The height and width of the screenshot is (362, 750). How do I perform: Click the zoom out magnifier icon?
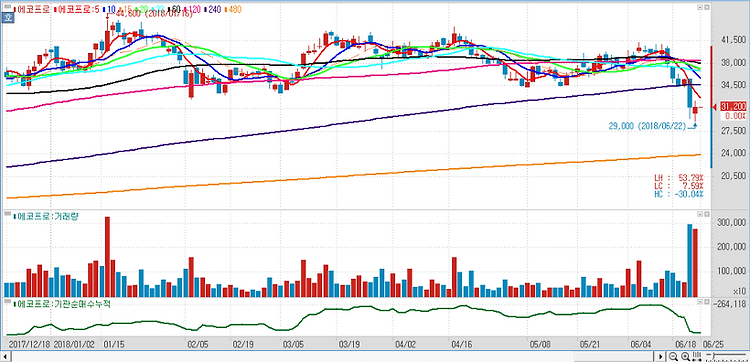click(673, 356)
